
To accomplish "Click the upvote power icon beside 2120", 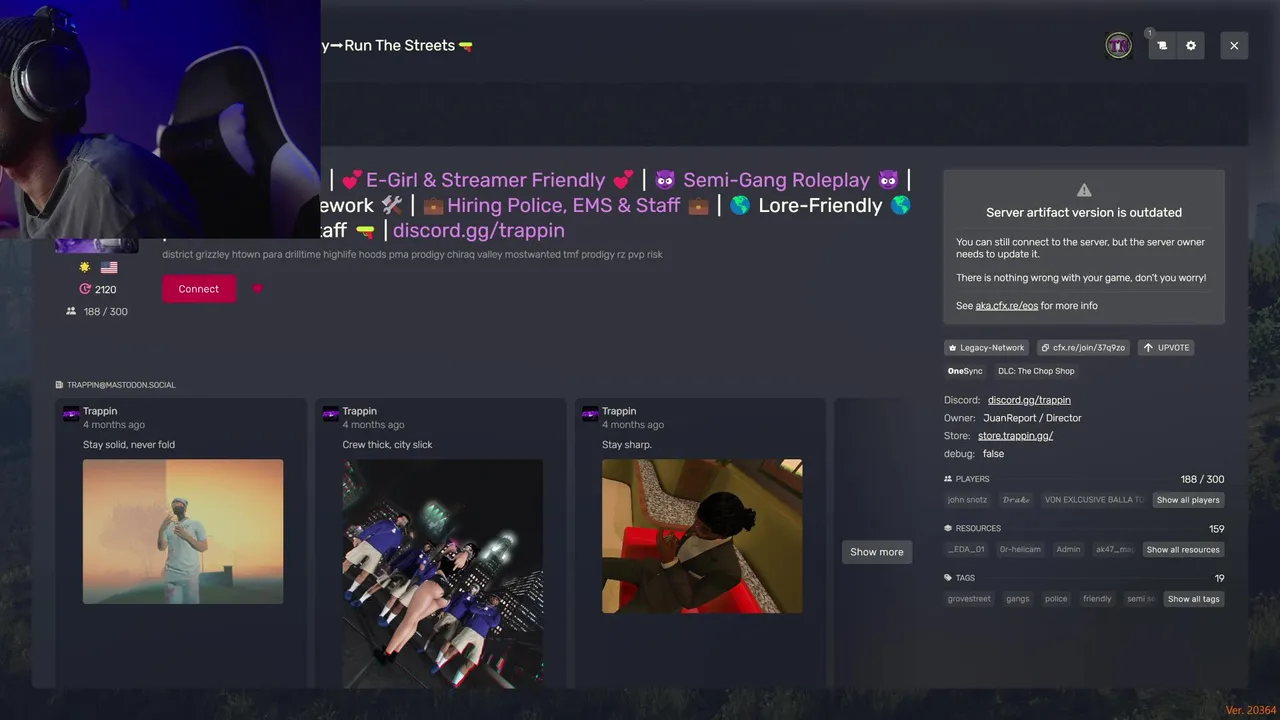I will point(85,289).
